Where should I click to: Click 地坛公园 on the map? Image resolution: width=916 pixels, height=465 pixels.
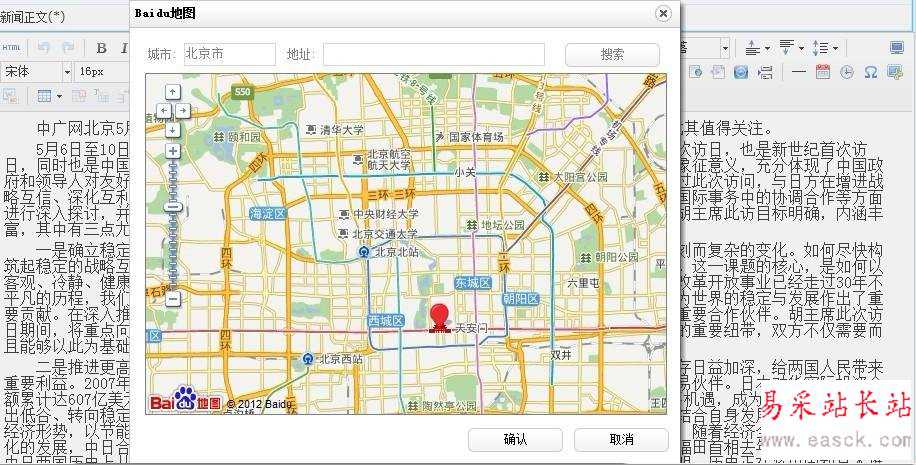click(x=495, y=224)
